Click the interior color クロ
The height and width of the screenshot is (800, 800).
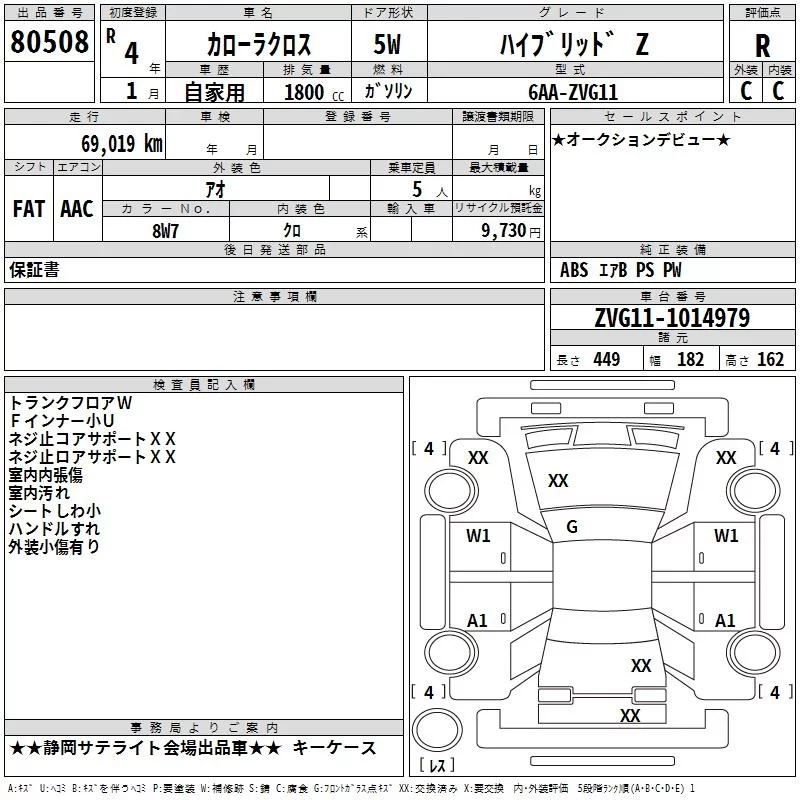(292, 231)
